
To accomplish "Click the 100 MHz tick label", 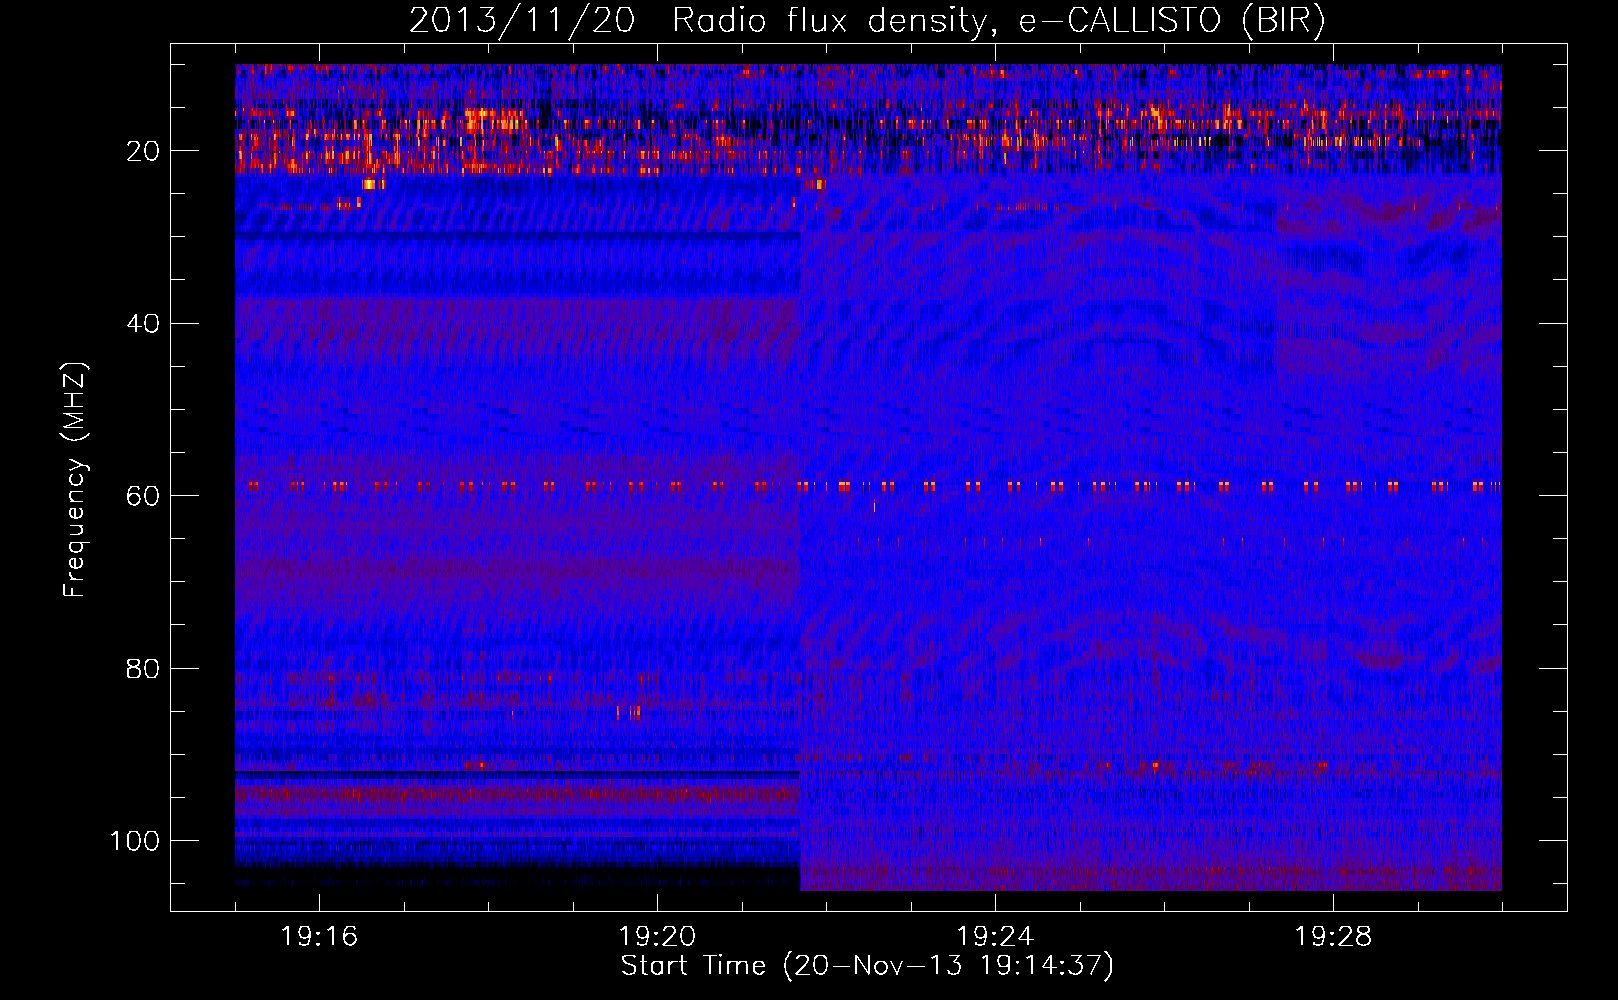I will pos(135,841).
